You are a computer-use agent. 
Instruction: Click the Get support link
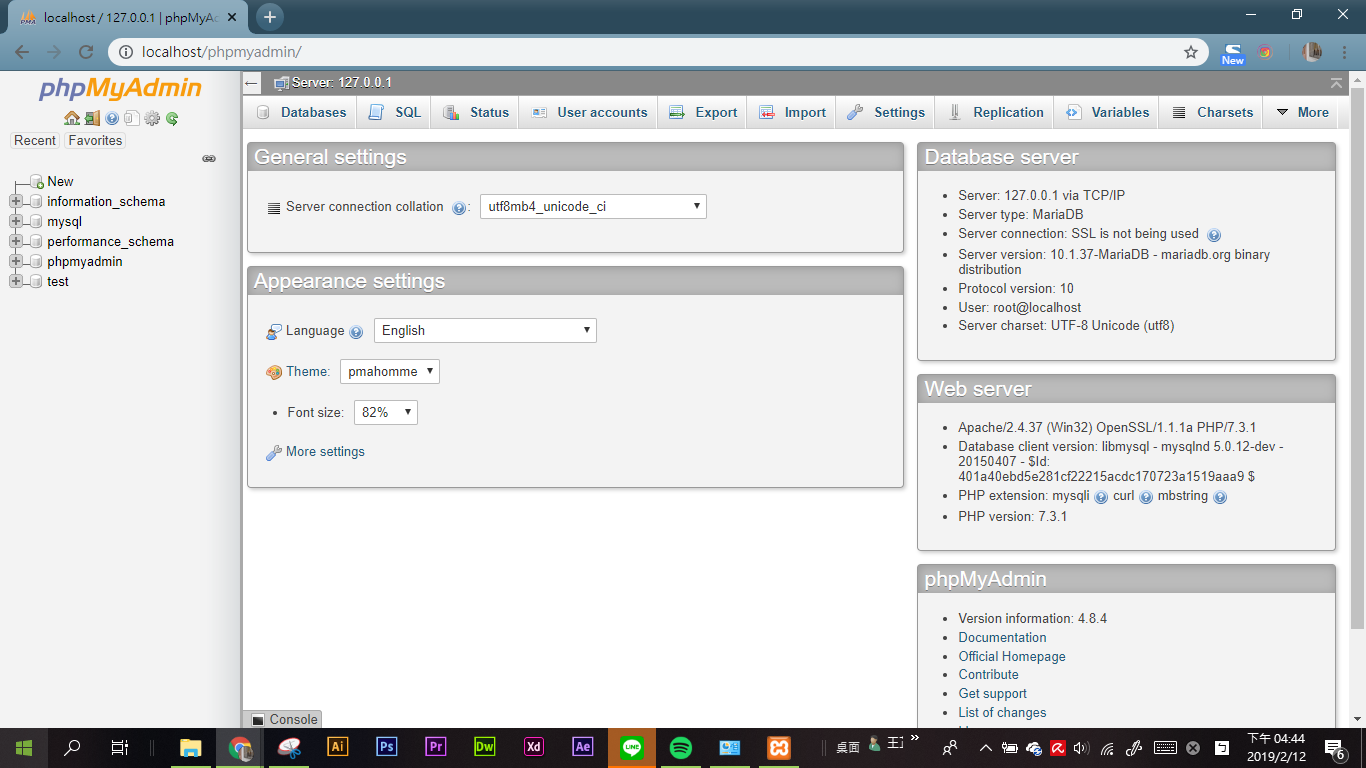click(992, 694)
